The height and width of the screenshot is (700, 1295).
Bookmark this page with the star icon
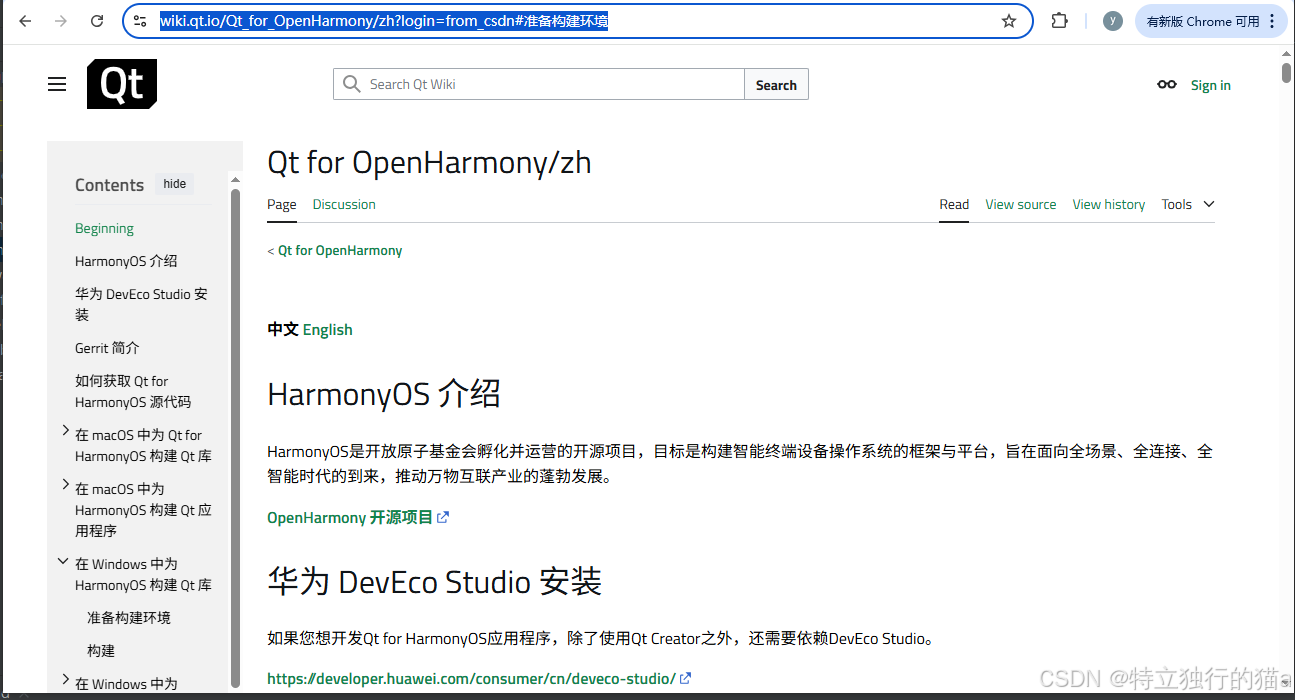(x=1009, y=21)
